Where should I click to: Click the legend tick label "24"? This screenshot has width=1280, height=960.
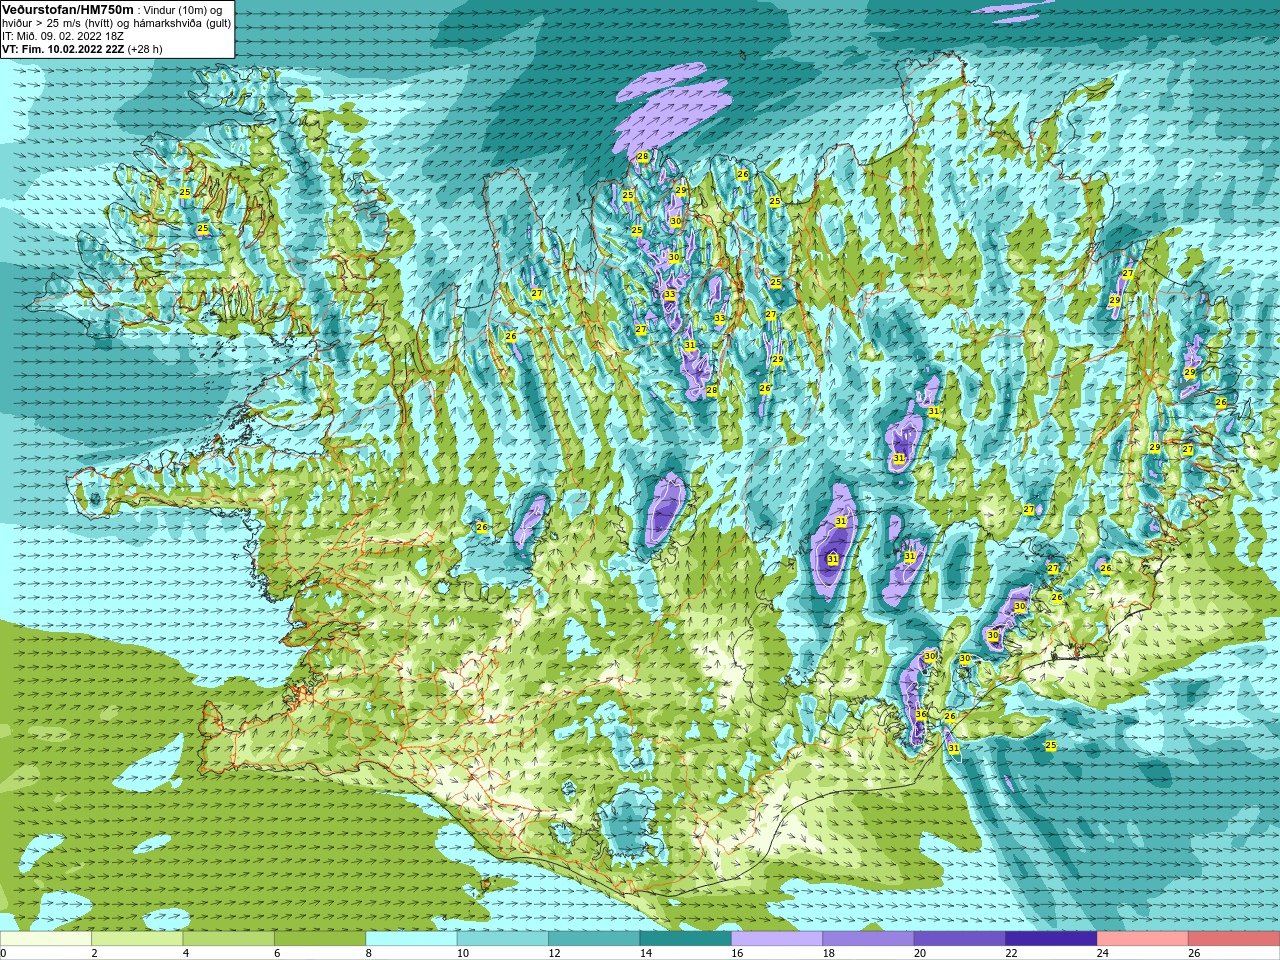[x=1103, y=953]
